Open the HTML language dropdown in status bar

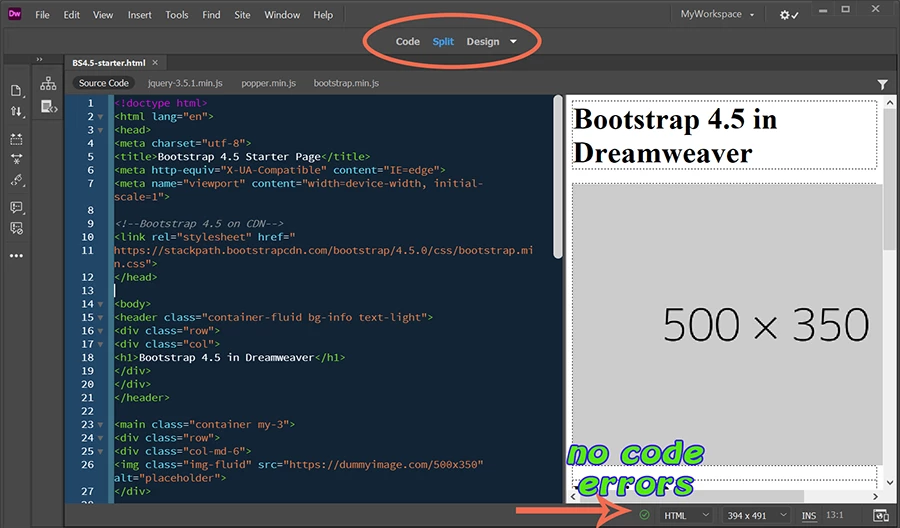pos(687,515)
